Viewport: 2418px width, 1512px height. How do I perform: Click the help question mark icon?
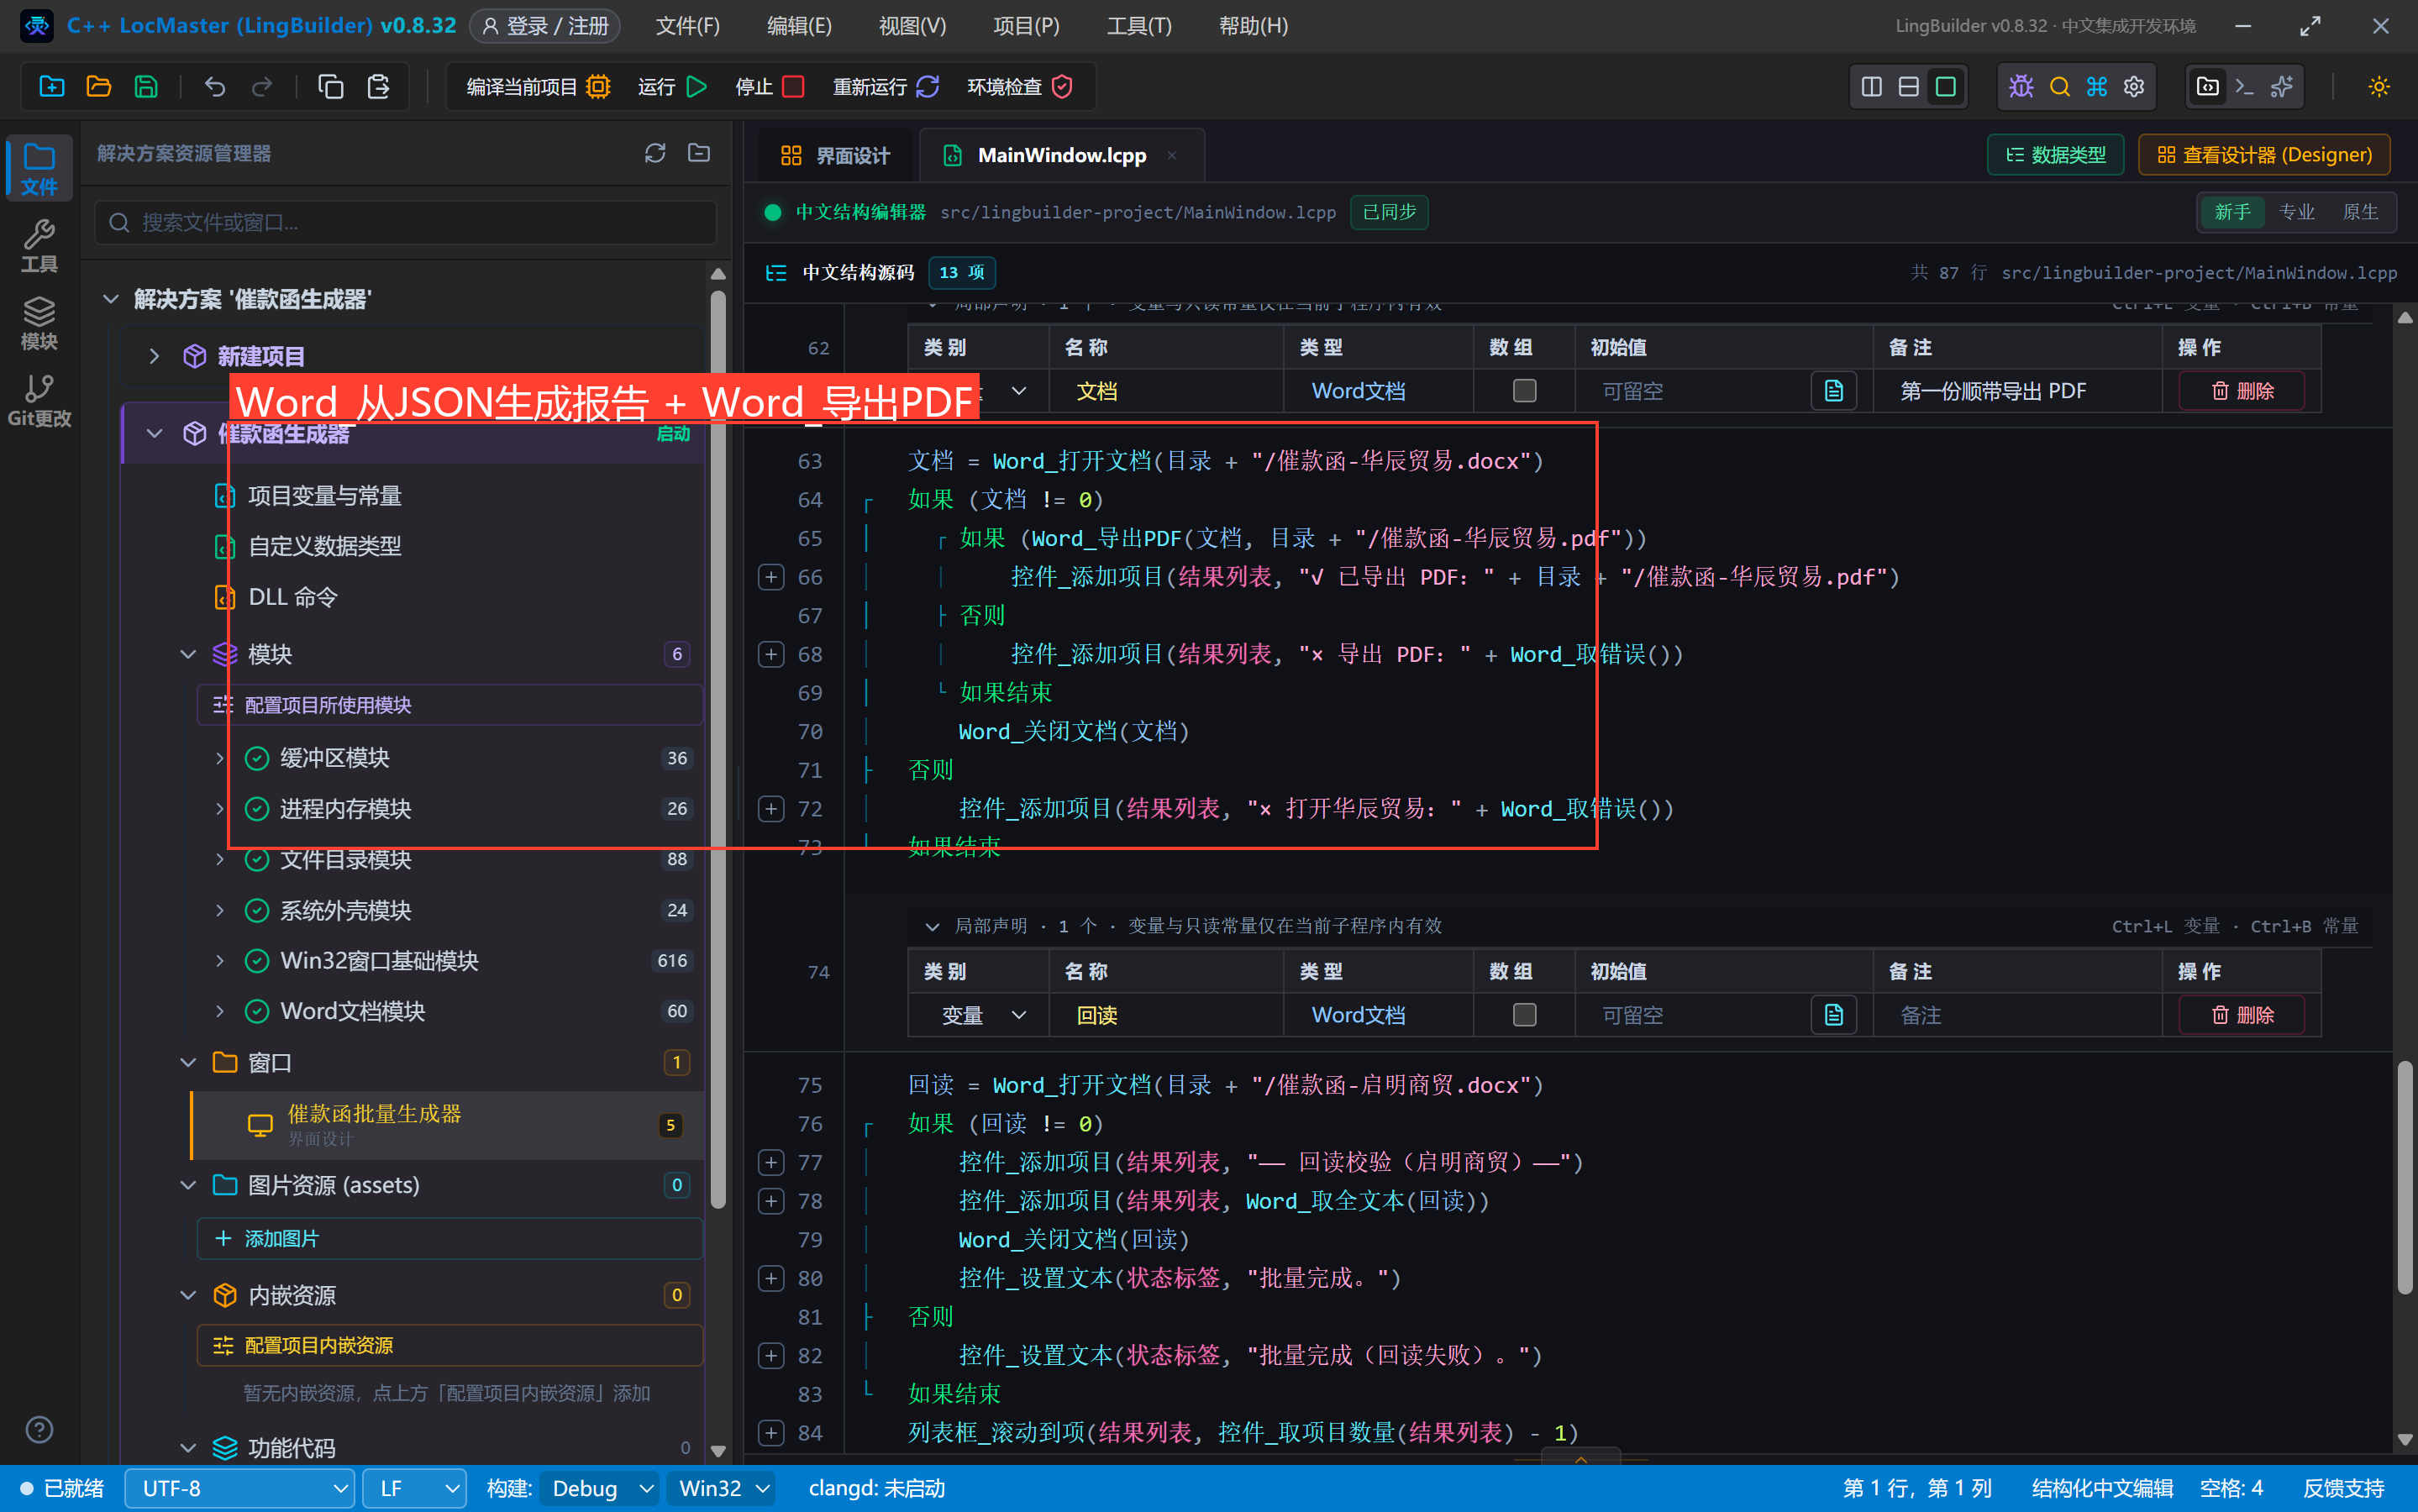(x=39, y=1429)
